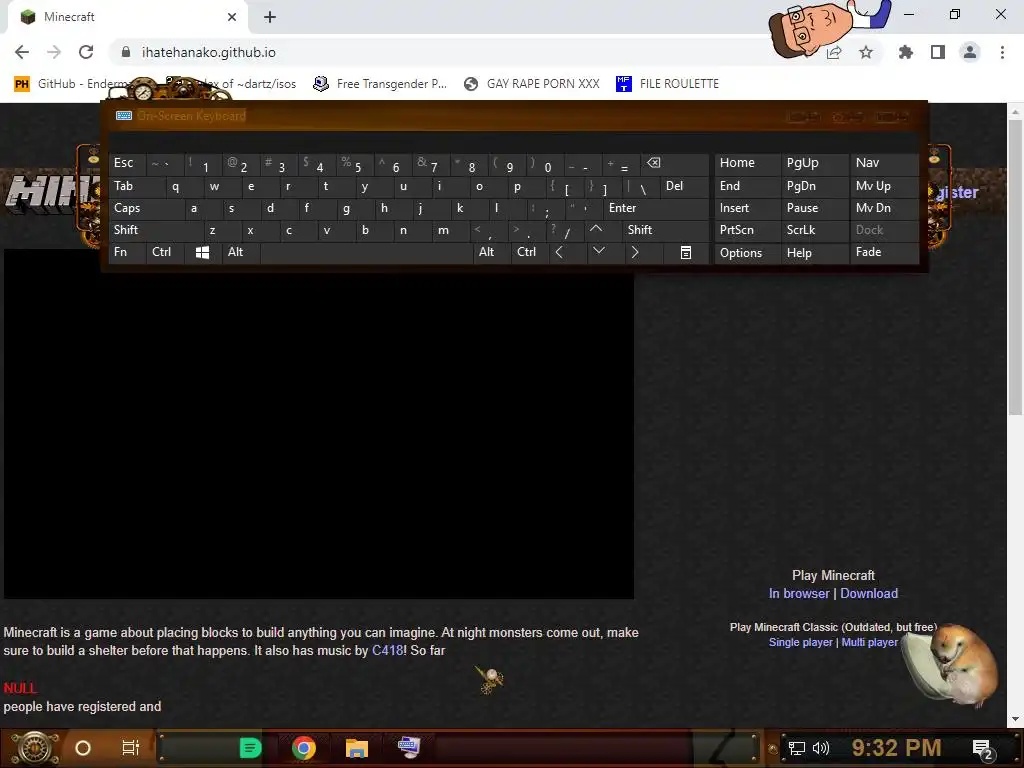Tap the PgDn key on the on-screen keyboard
The height and width of the screenshot is (768, 1024).
(x=814, y=186)
